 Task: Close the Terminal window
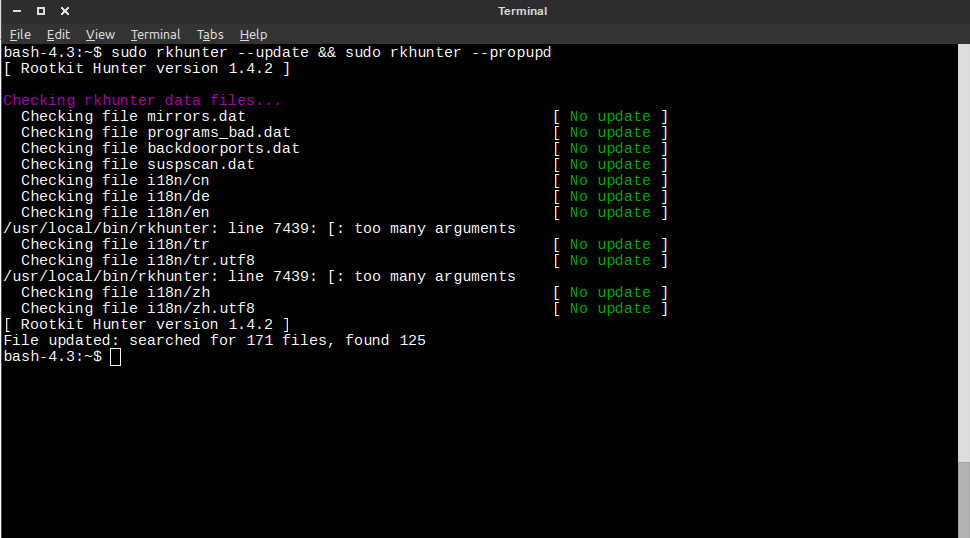pos(64,11)
